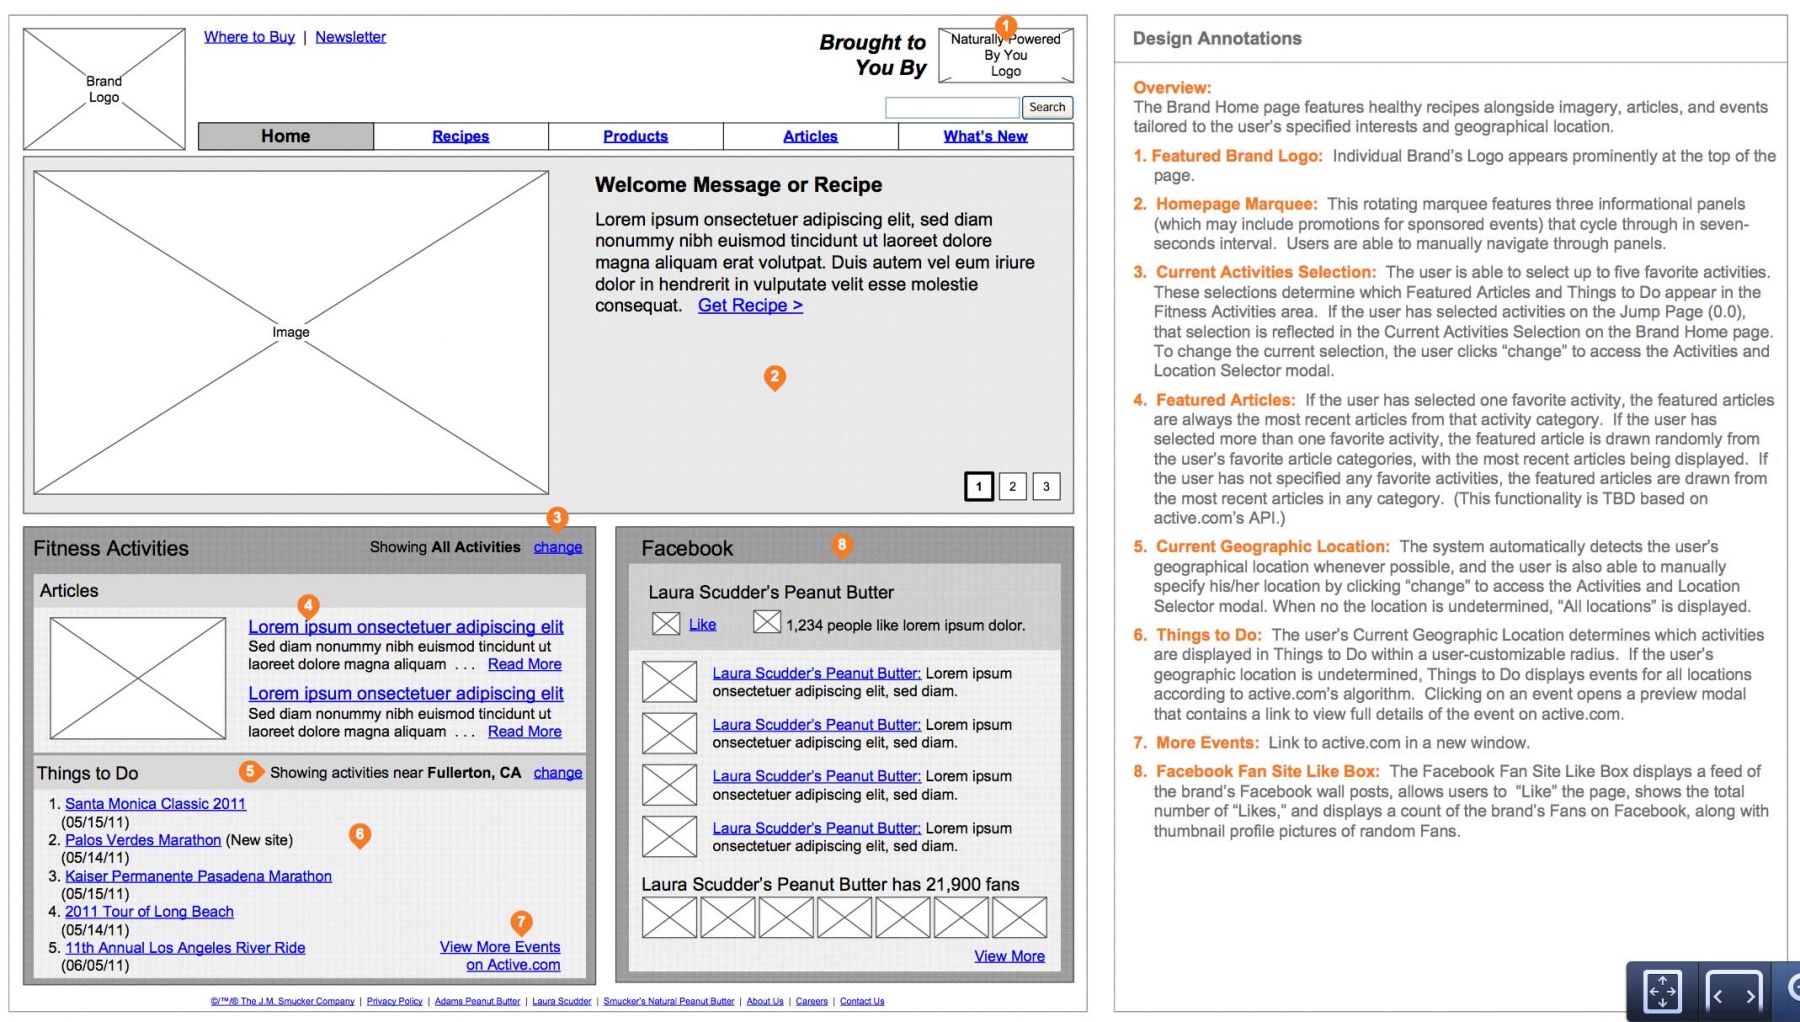Click the Facebook Like link

pos(702,625)
